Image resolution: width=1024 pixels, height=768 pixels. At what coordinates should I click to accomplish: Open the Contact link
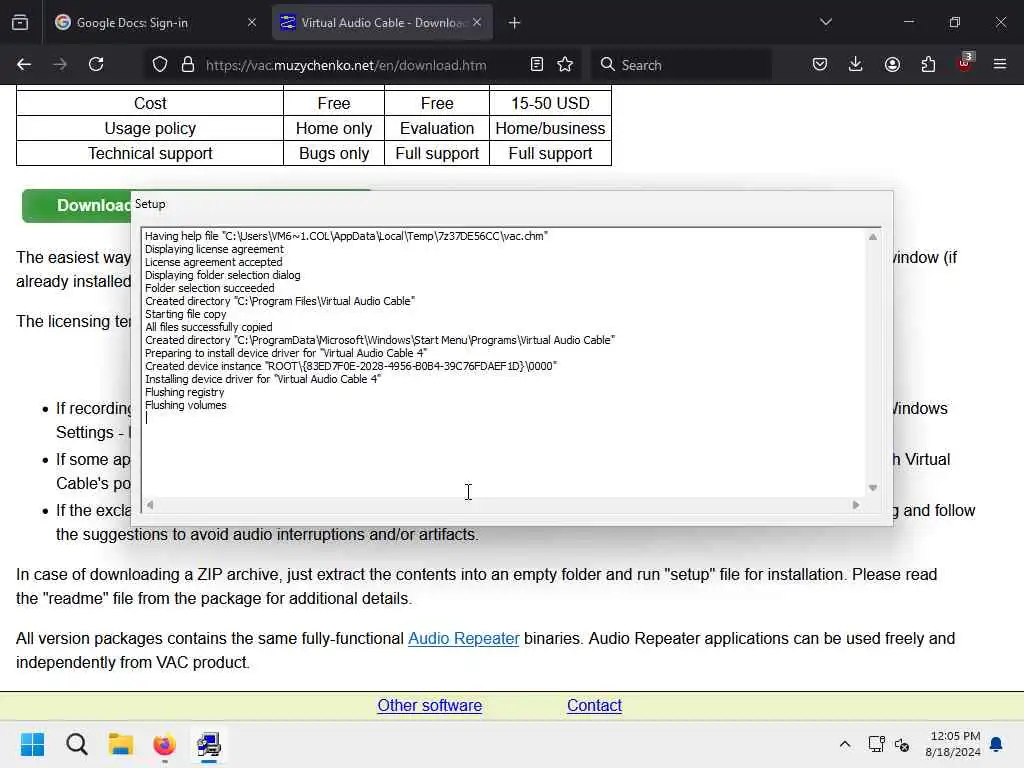pyautogui.click(x=594, y=705)
